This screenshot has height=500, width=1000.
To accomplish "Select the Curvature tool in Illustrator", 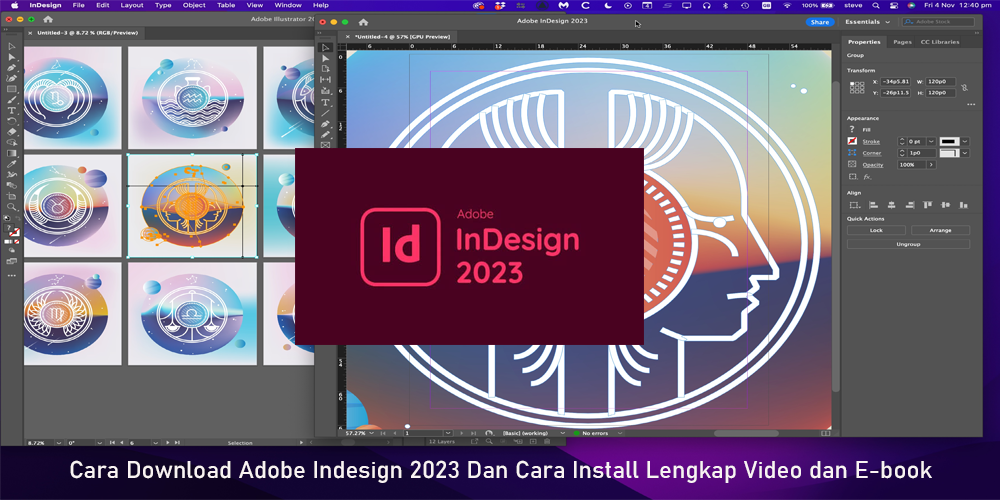I will 11,78.
